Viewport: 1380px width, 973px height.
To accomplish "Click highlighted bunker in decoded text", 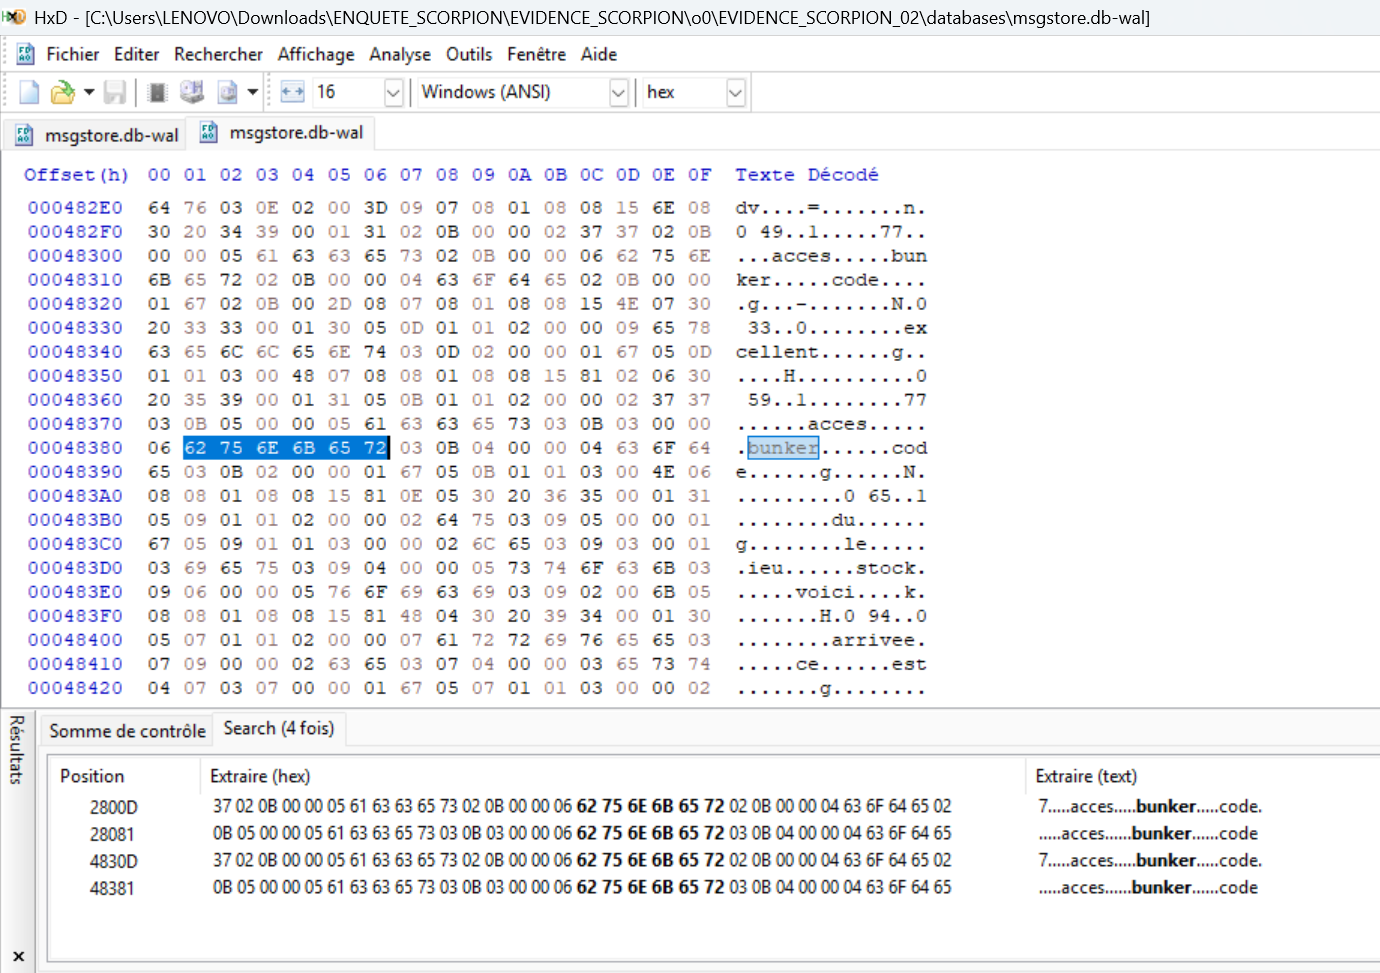I will tap(783, 448).
